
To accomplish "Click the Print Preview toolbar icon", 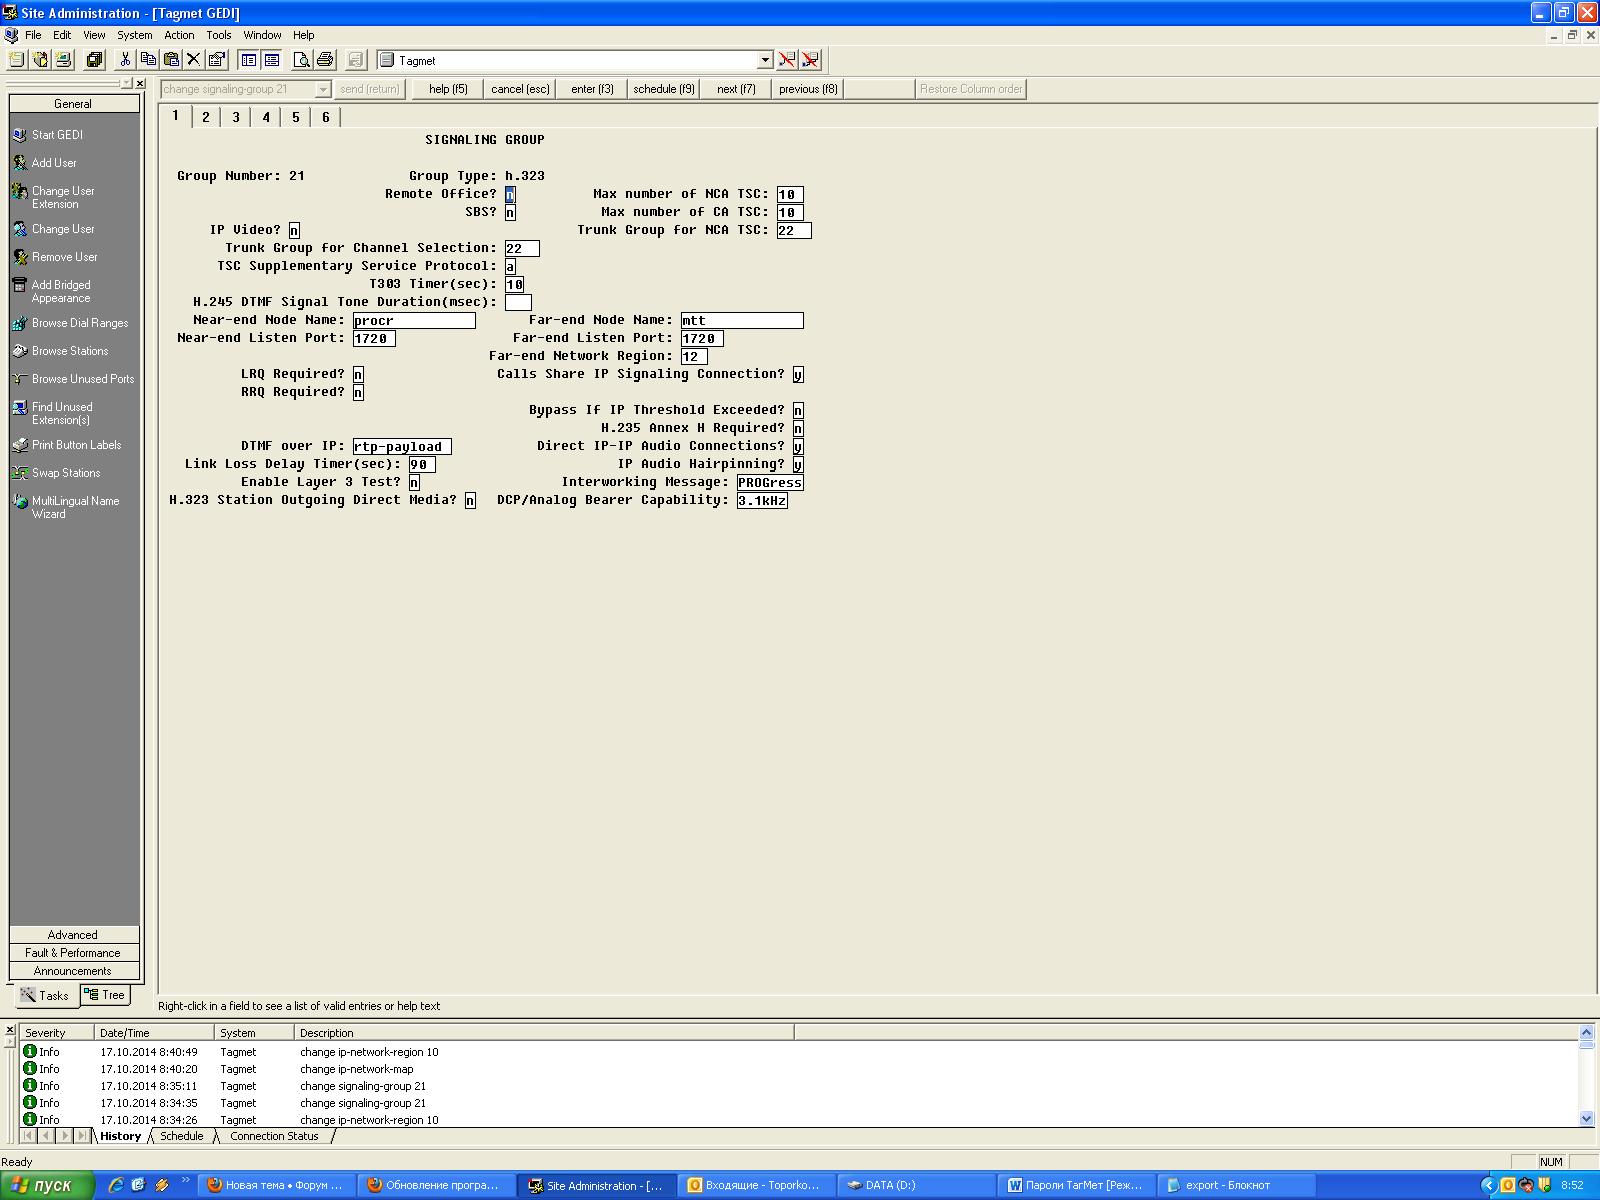I will pos(301,60).
